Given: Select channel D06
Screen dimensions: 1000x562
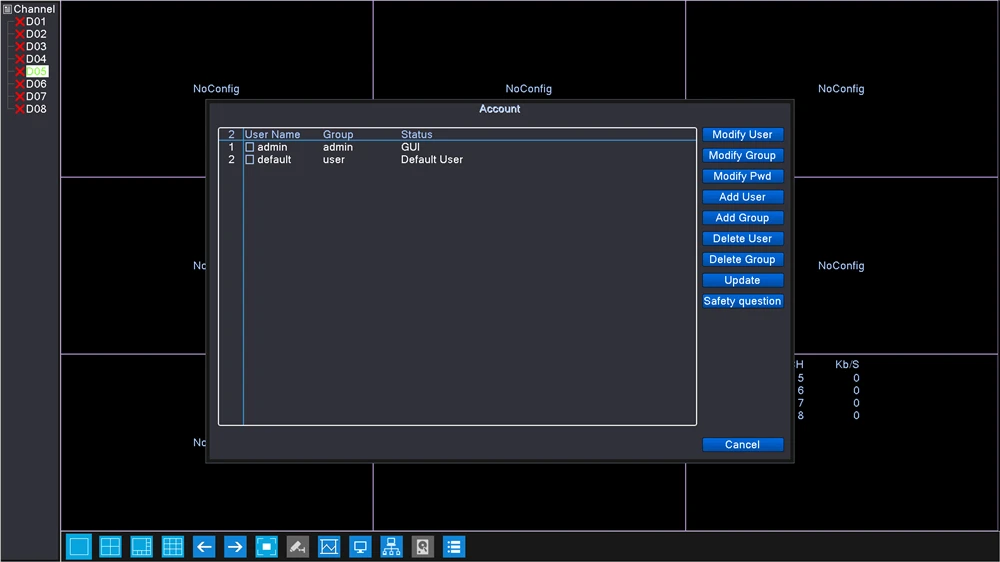Looking at the screenshot, I should click(x=36, y=84).
